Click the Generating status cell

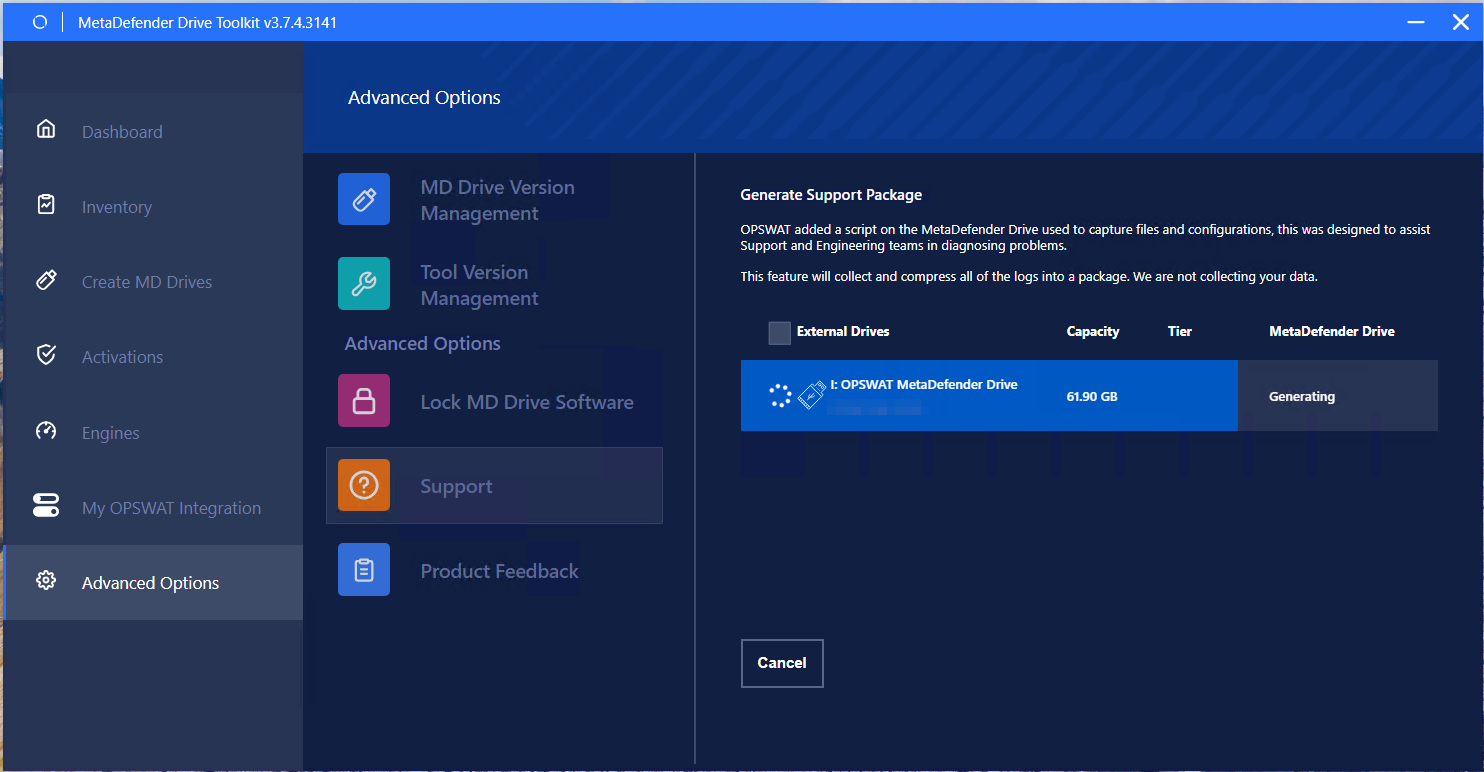click(1337, 396)
